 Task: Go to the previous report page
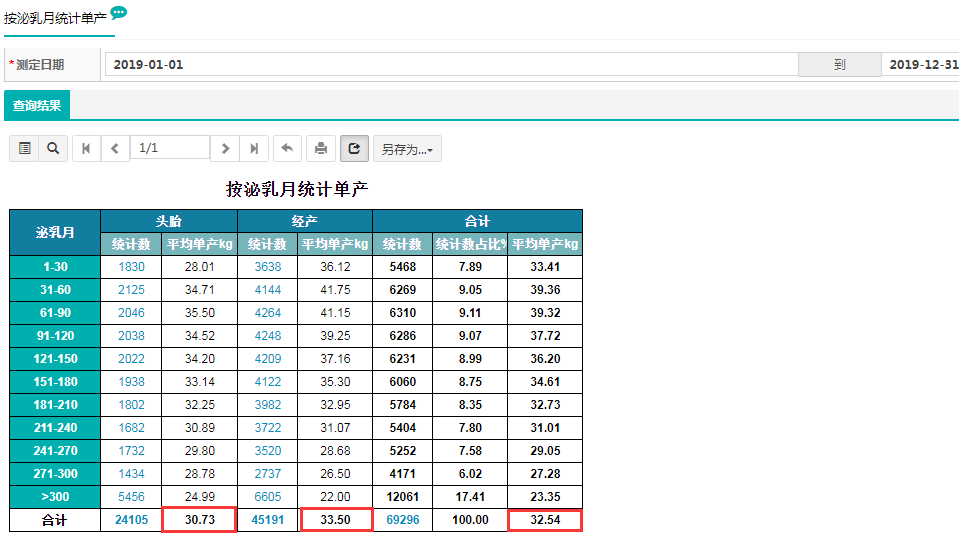click(115, 149)
